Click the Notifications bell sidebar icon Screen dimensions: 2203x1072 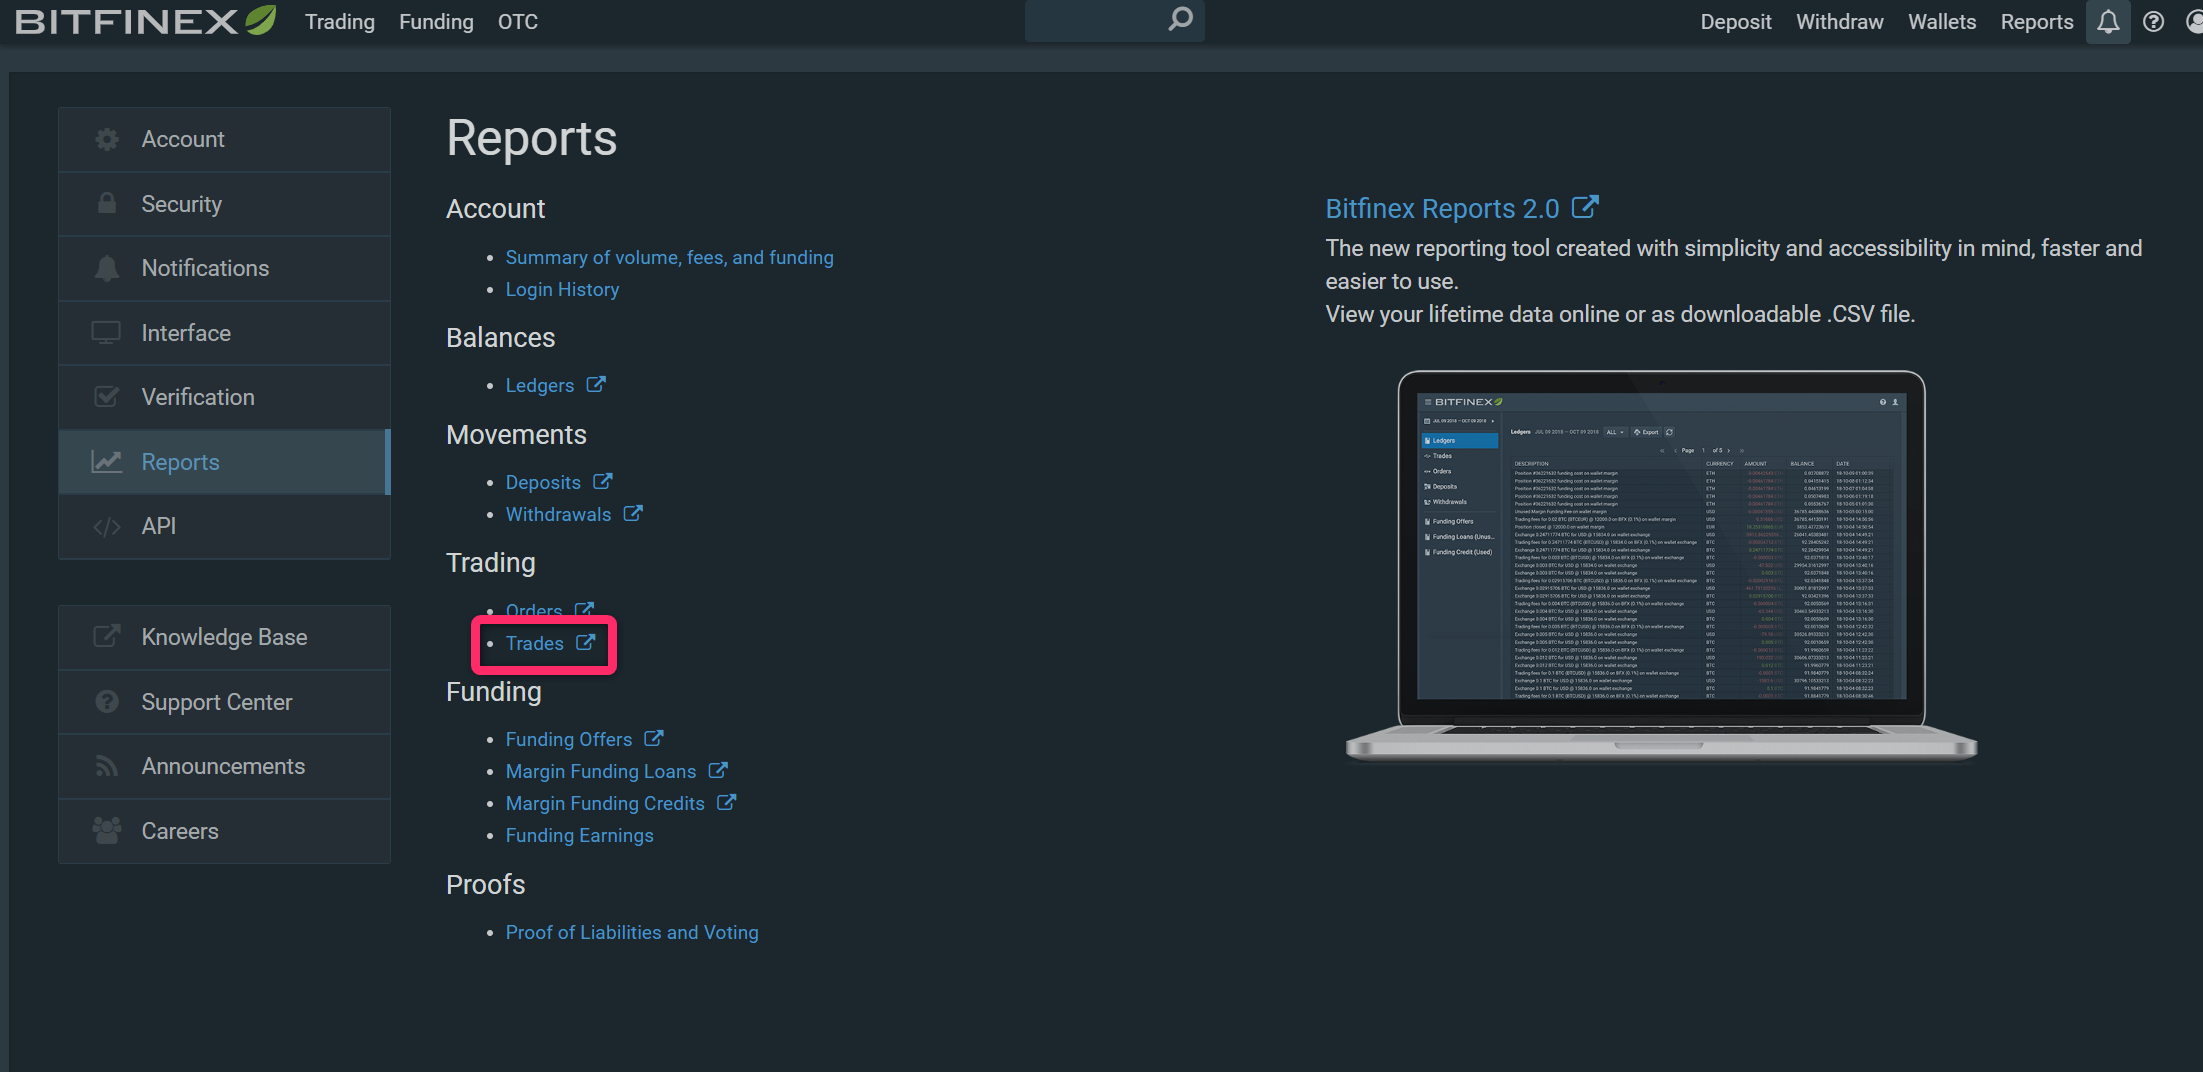point(107,268)
